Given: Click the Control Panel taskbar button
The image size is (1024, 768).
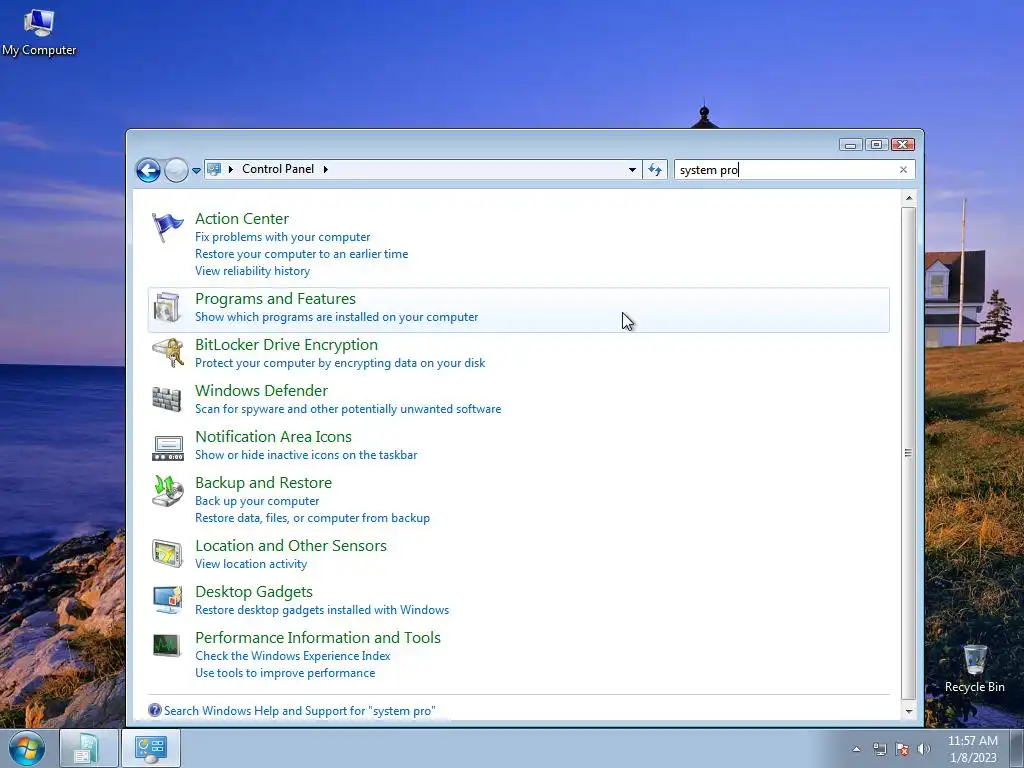Looking at the screenshot, I should click(x=151, y=748).
